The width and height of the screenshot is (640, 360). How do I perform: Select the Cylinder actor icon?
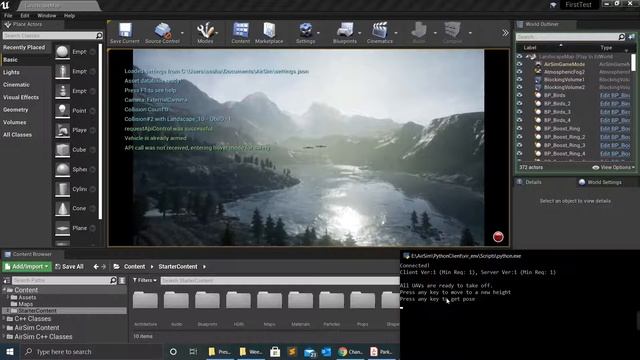pos(62,189)
